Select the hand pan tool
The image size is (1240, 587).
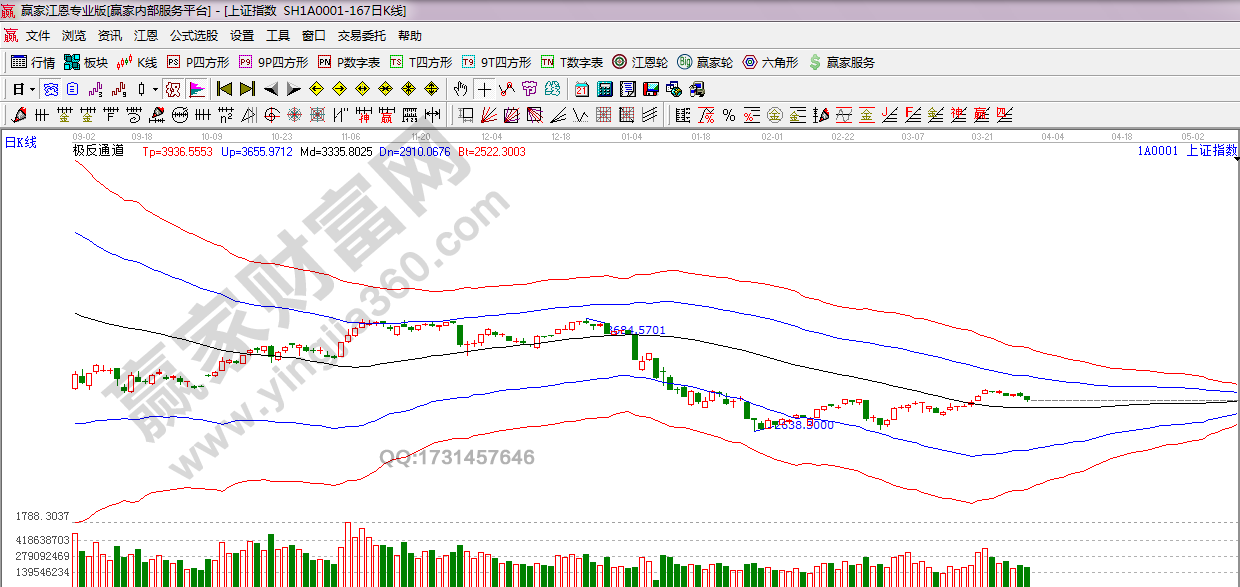point(461,89)
